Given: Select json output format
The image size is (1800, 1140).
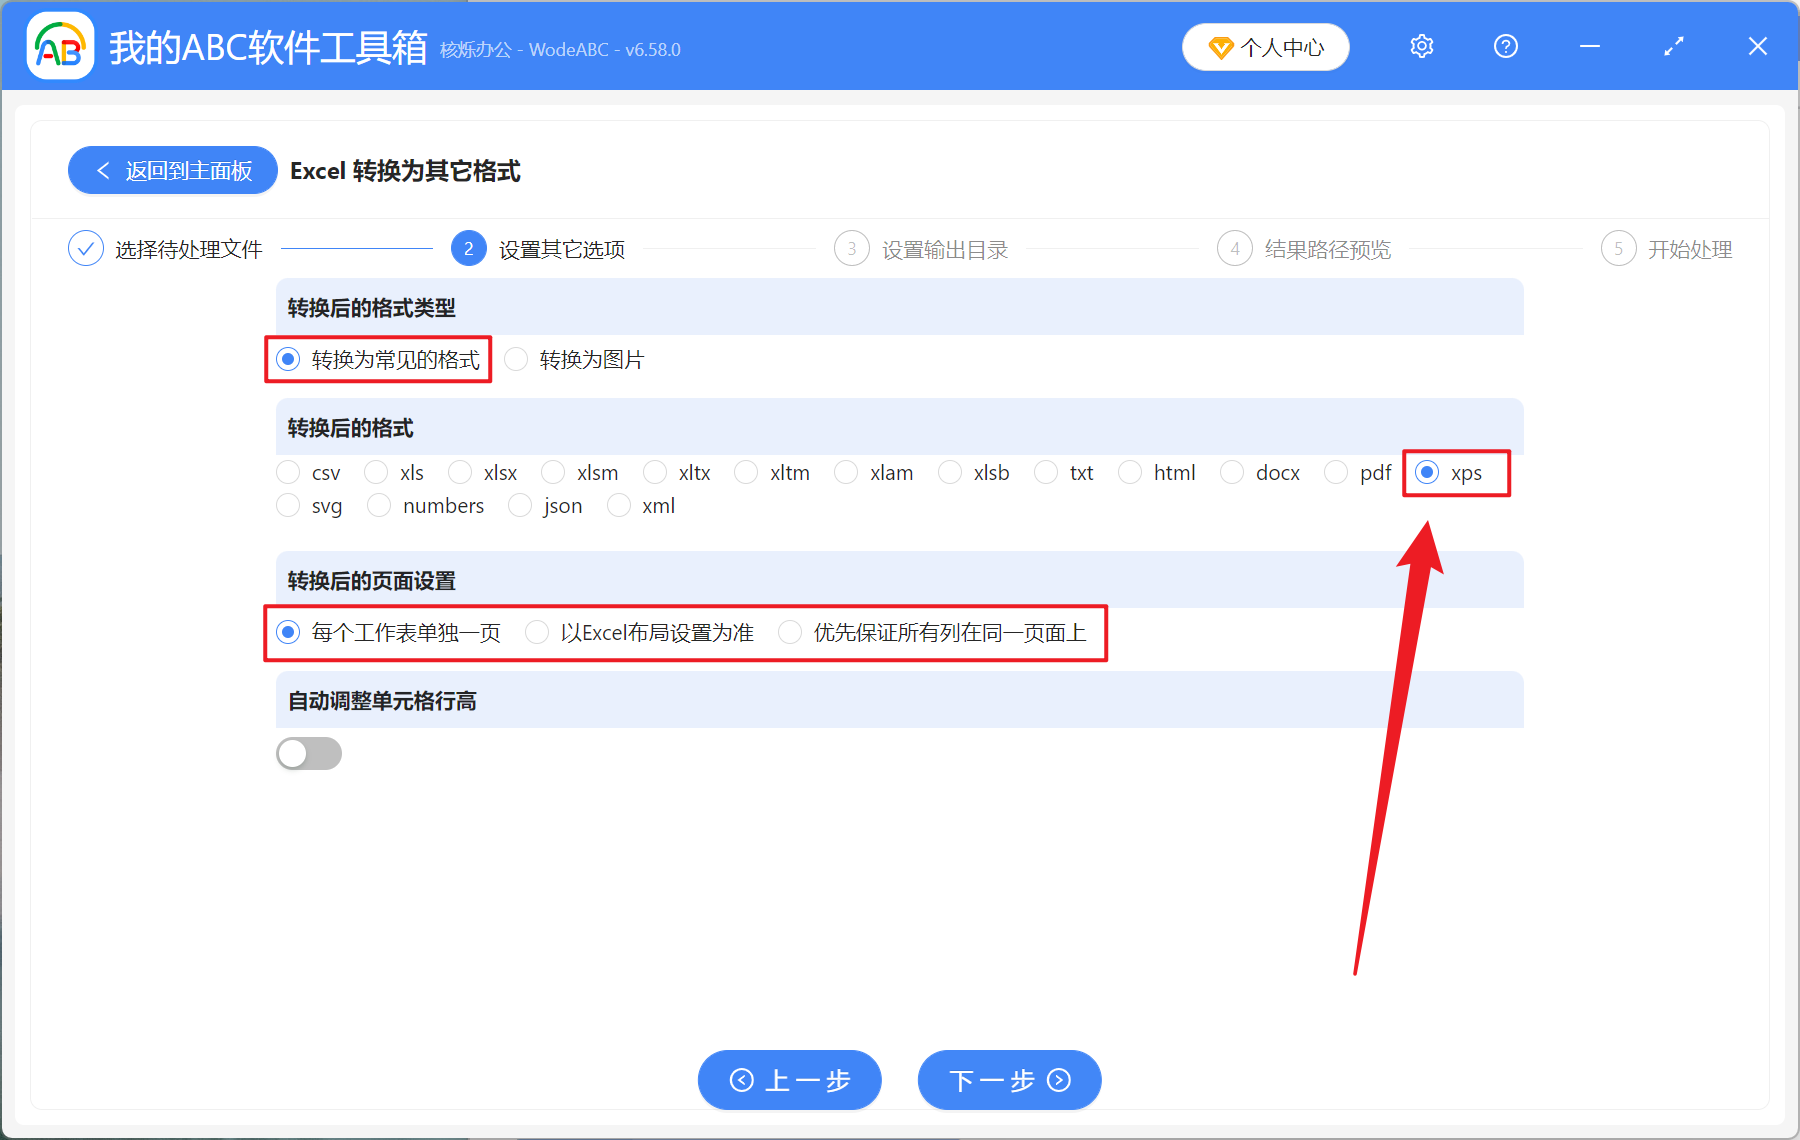Looking at the screenshot, I should click(521, 506).
